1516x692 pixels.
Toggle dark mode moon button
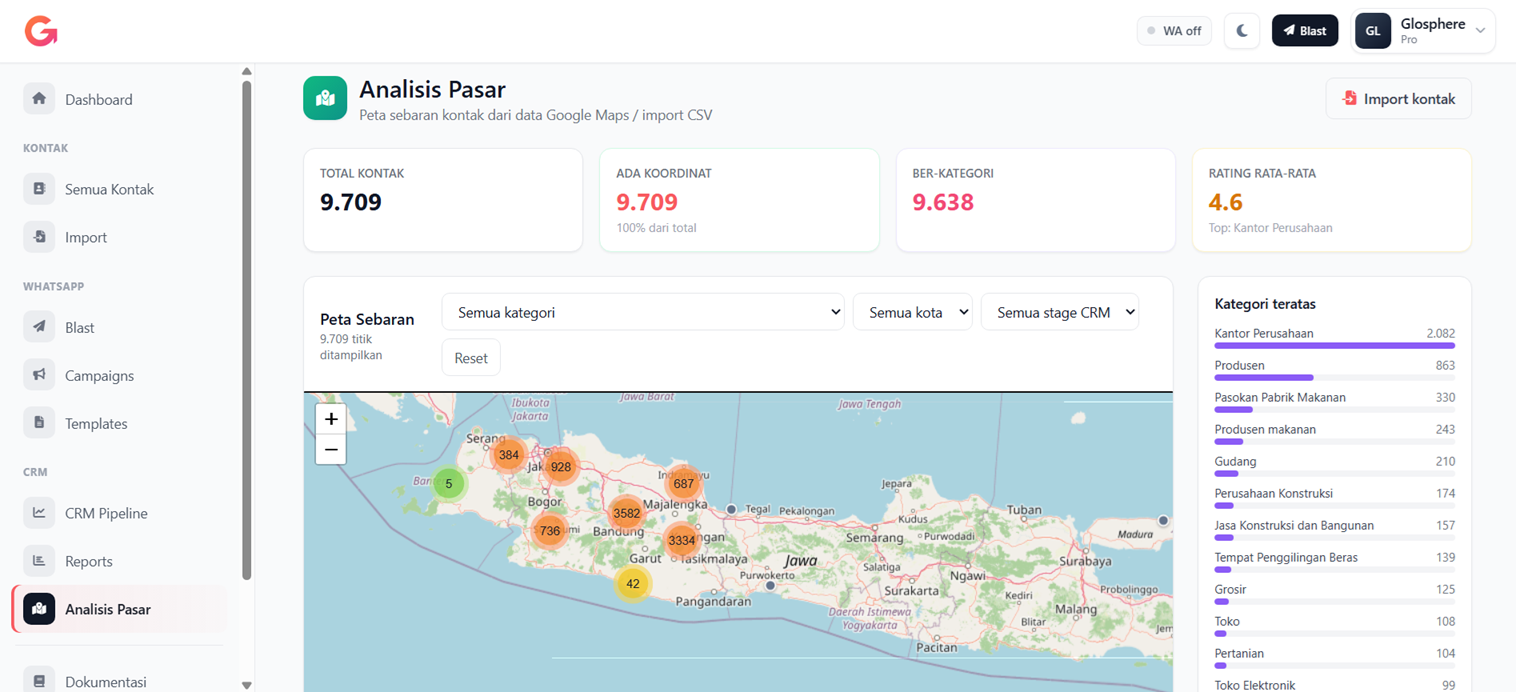pyautogui.click(x=1242, y=31)
